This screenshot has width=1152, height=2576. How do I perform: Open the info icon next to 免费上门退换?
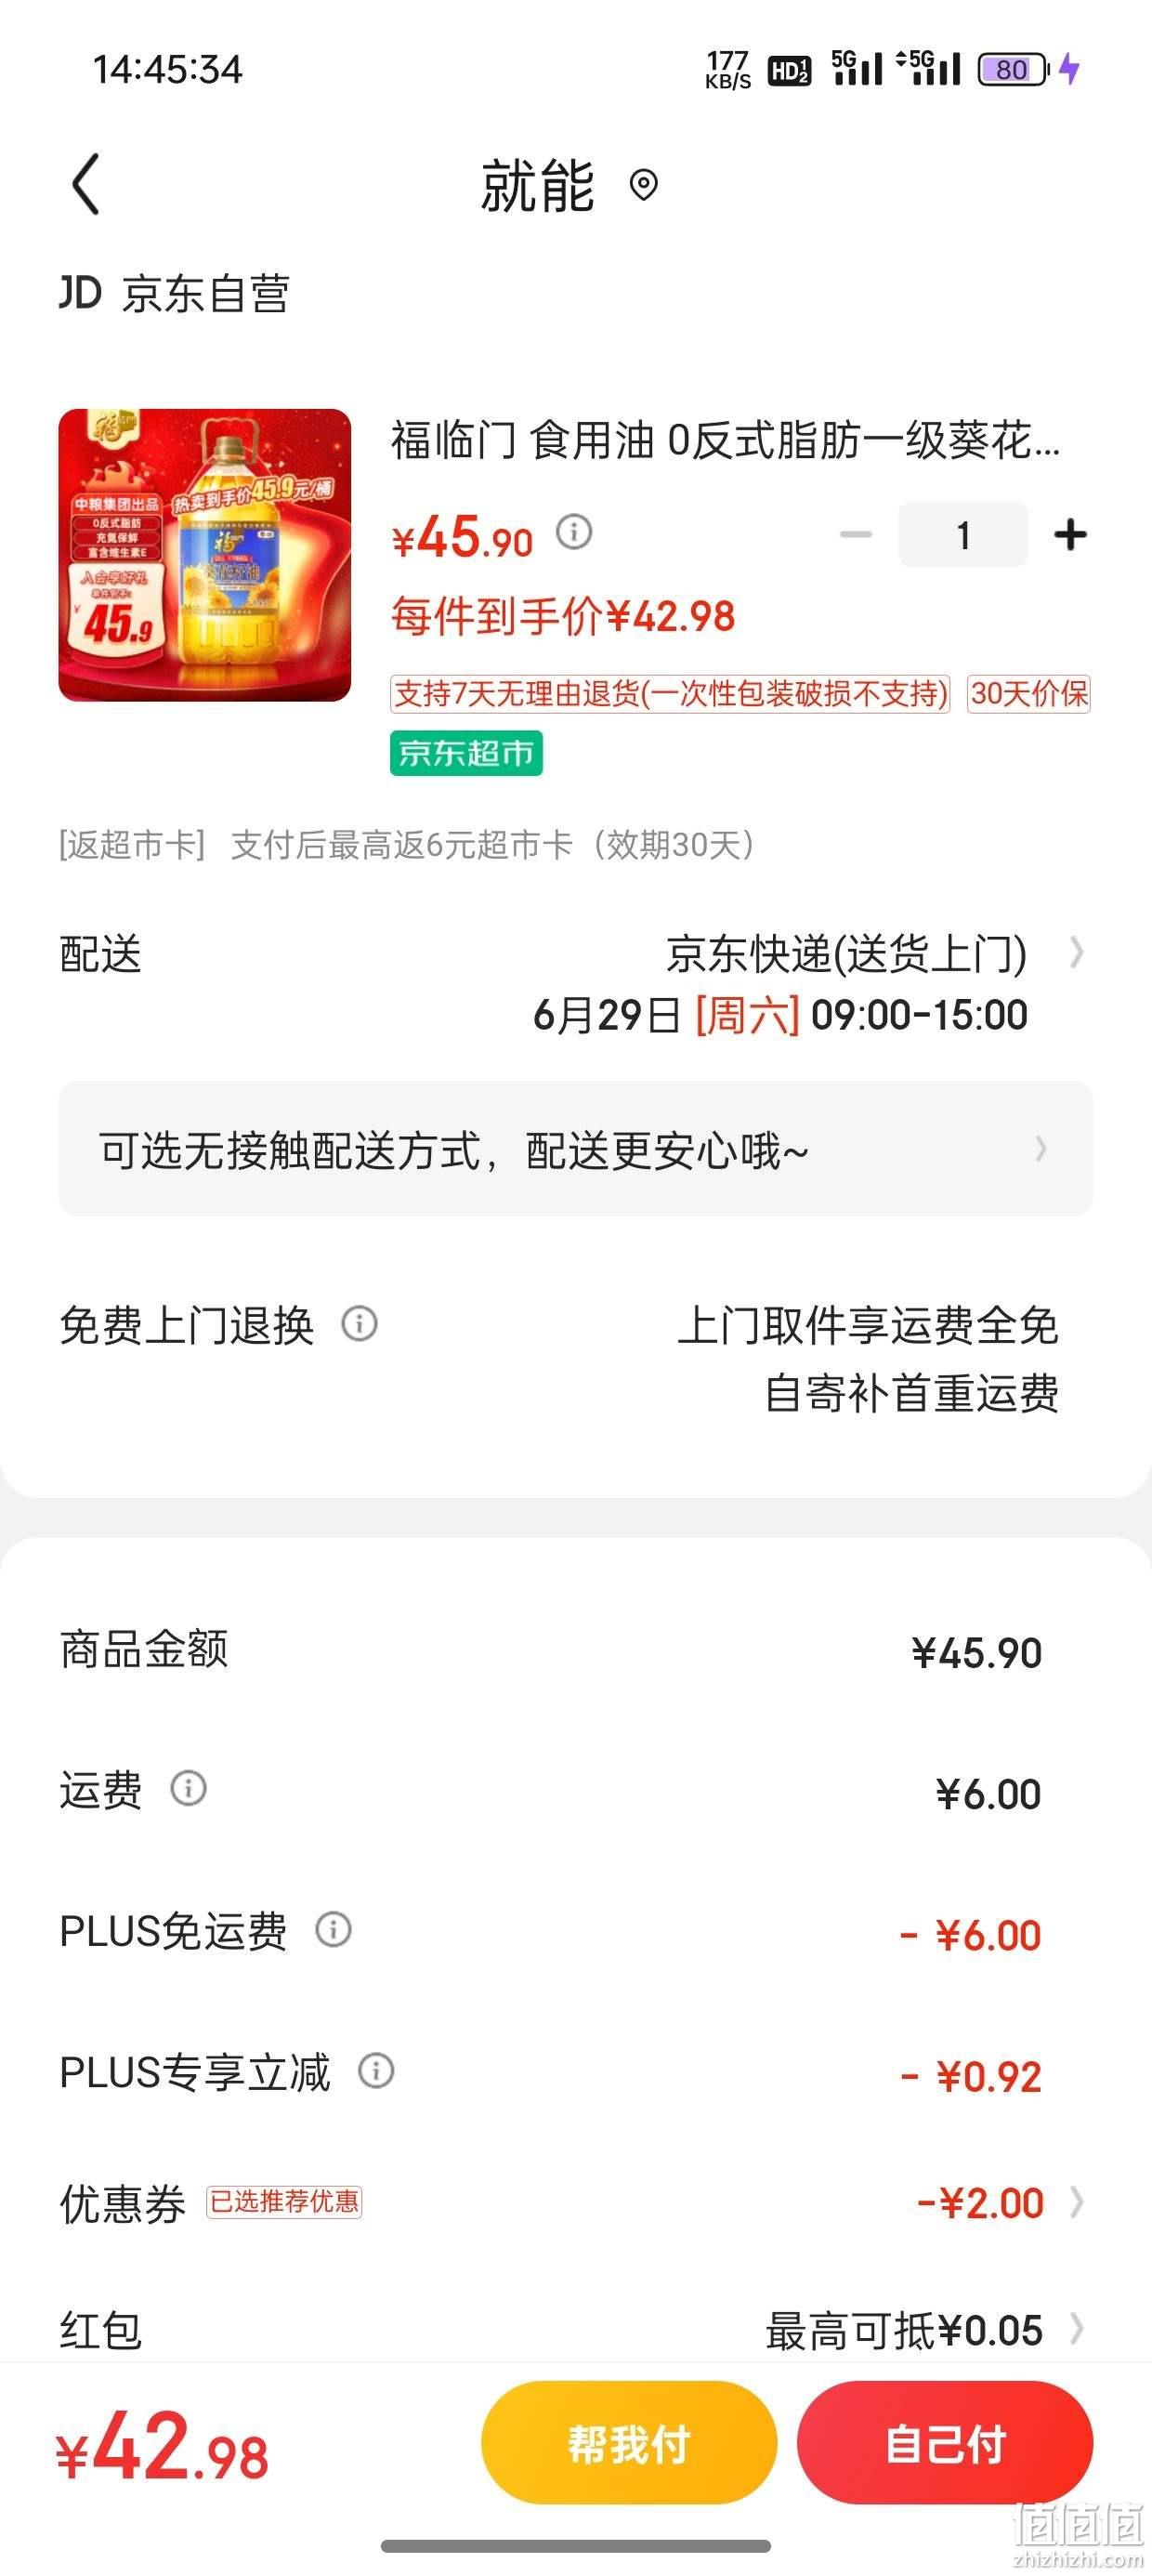359,1324
